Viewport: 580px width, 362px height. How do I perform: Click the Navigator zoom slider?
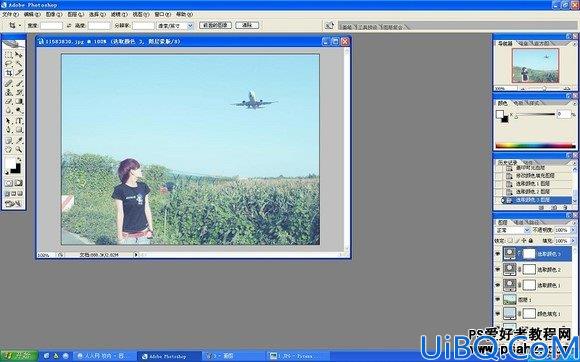(544, 89)
